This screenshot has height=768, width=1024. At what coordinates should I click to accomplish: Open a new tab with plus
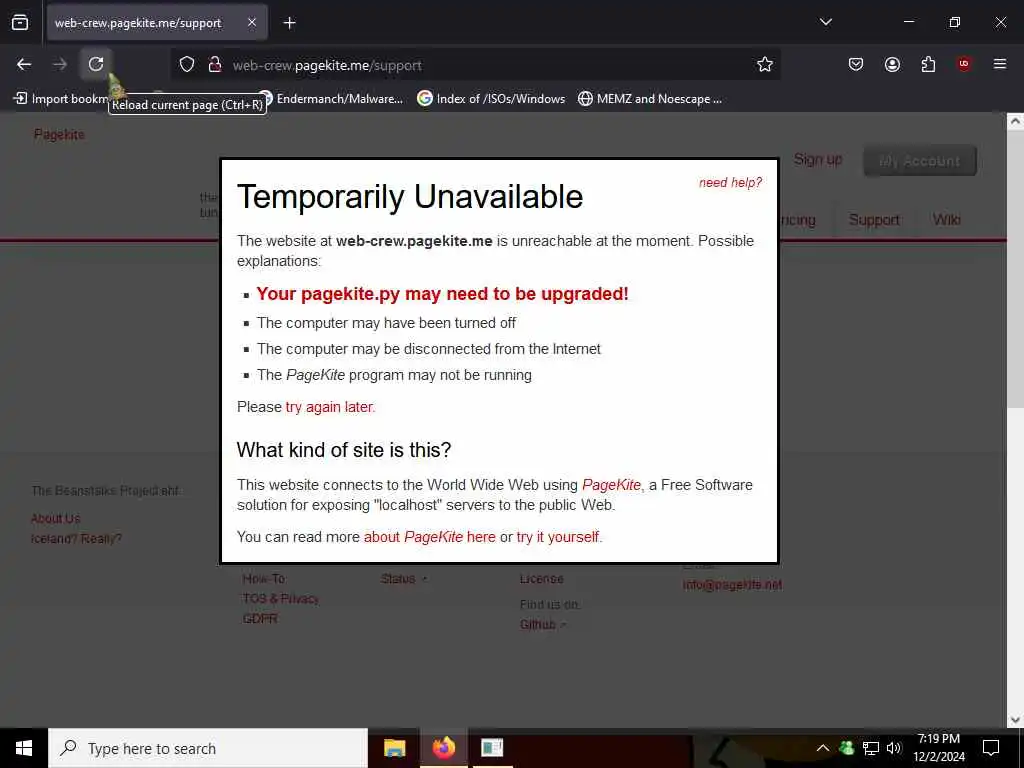289,23
